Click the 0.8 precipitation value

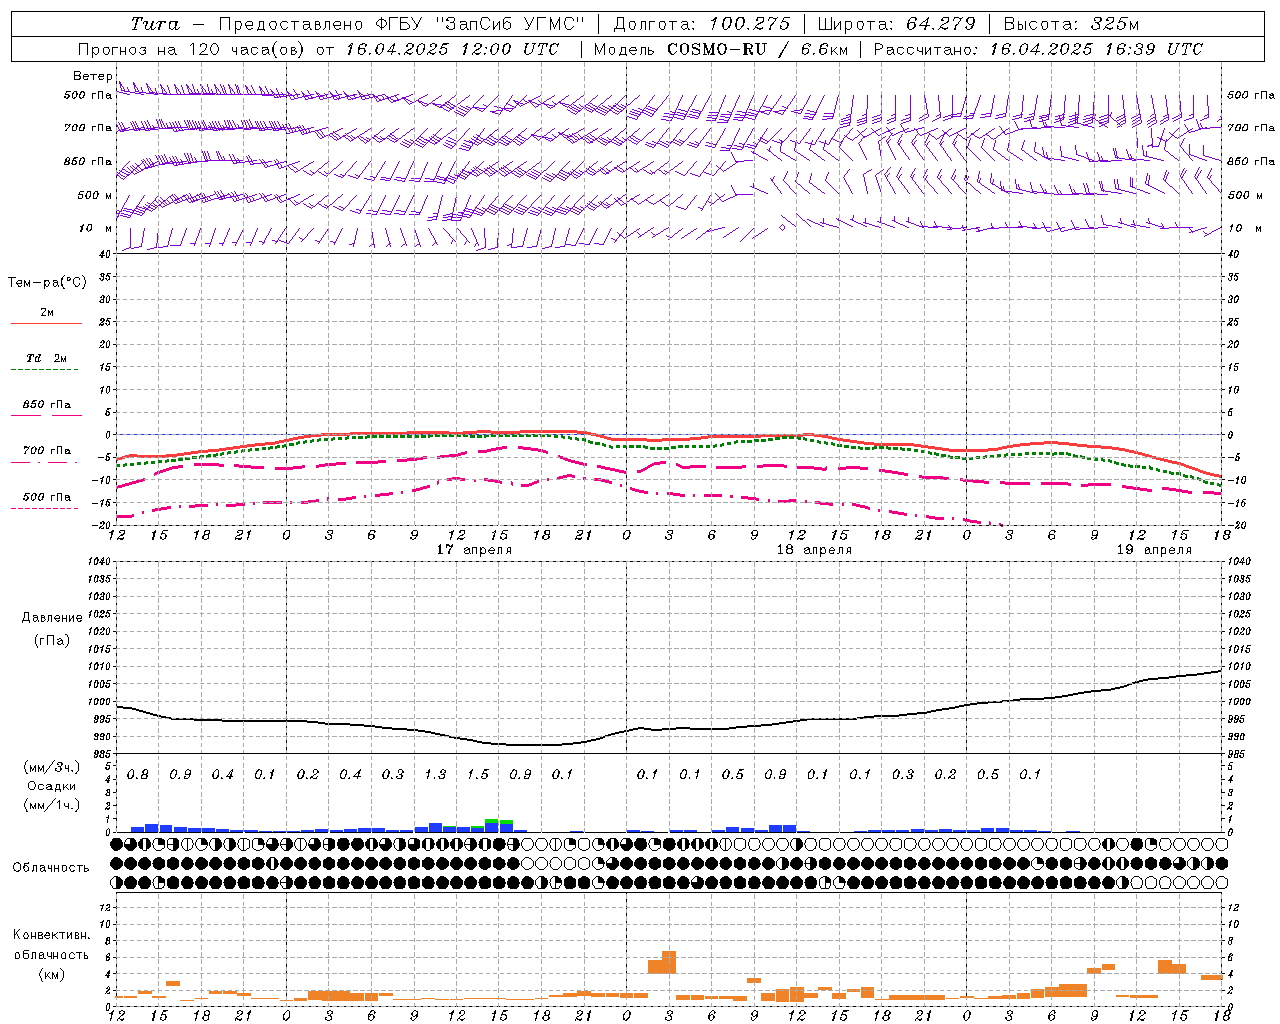tap(138, 775)
